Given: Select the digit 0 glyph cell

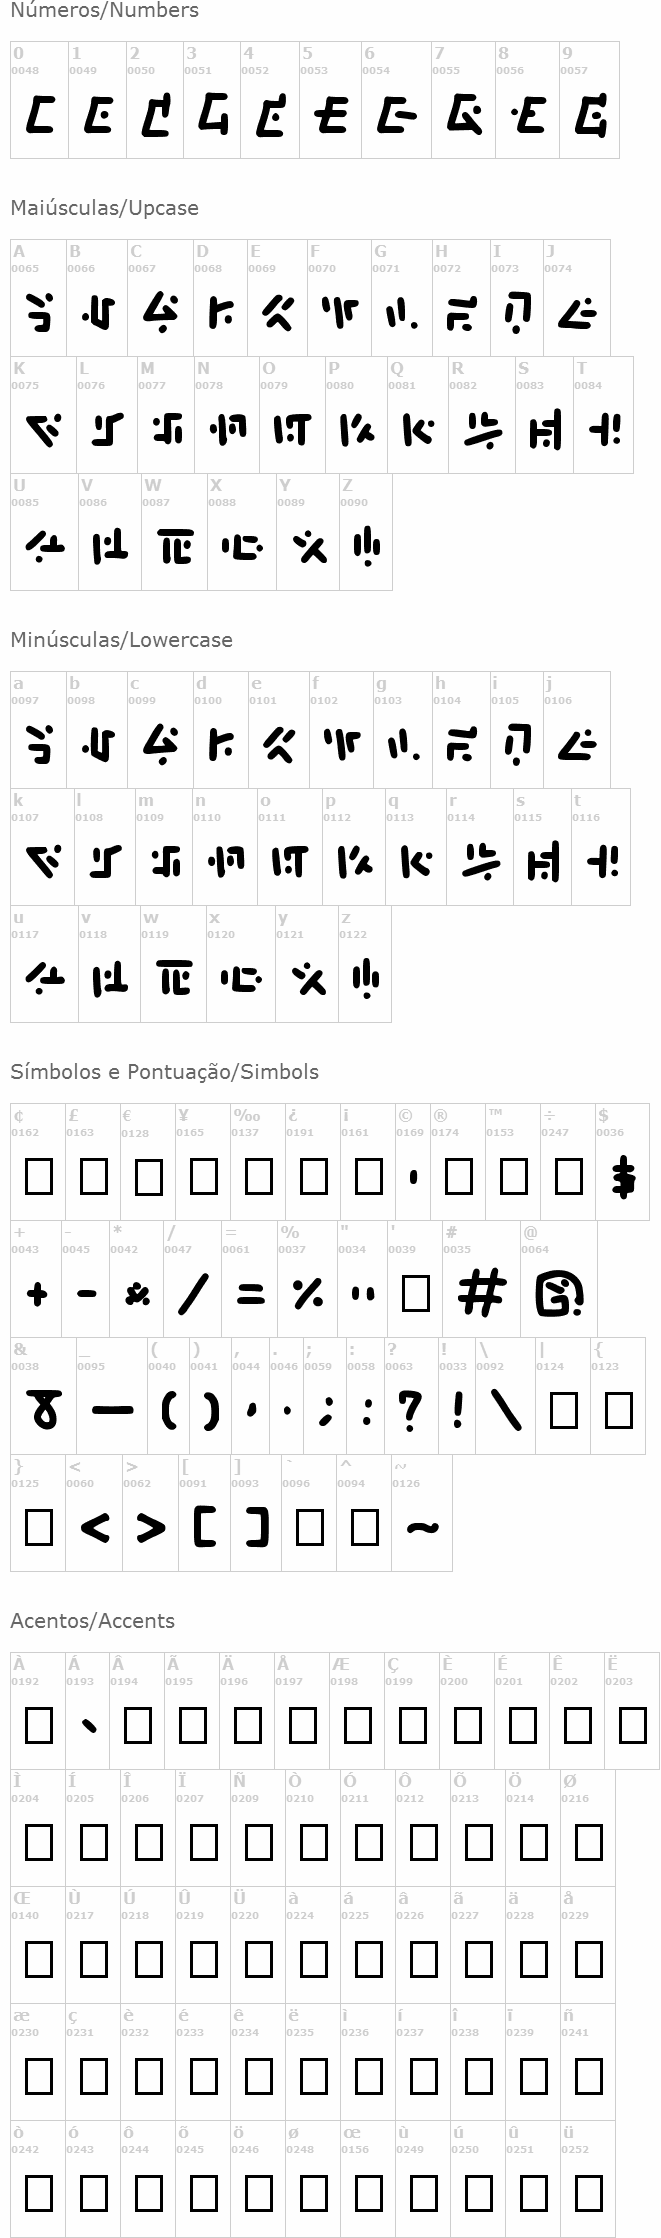Looking at the screenshot, I should coord(39,100).
